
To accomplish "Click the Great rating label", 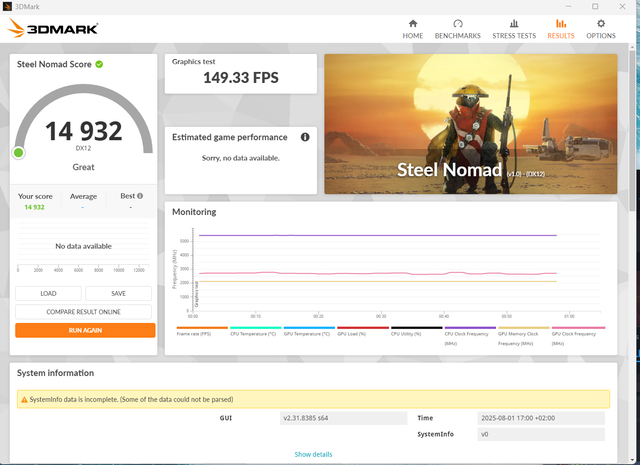I will point(83,167).
